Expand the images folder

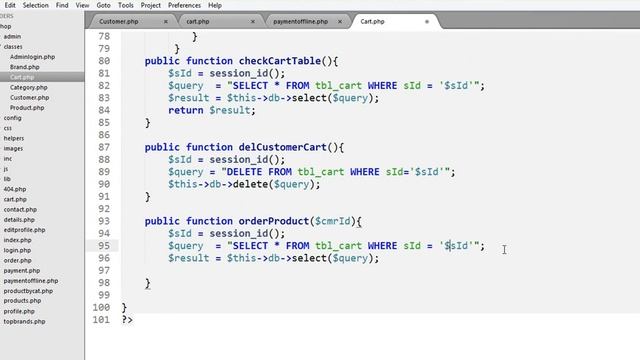[x=13, y=149]
